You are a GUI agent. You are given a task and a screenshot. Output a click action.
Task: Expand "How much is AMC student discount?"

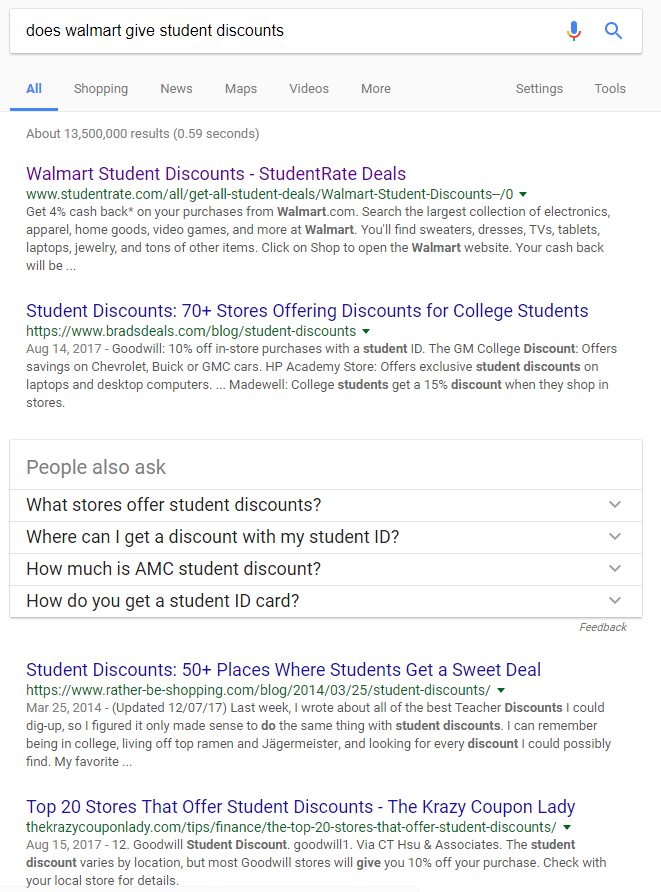coord(326,569)
